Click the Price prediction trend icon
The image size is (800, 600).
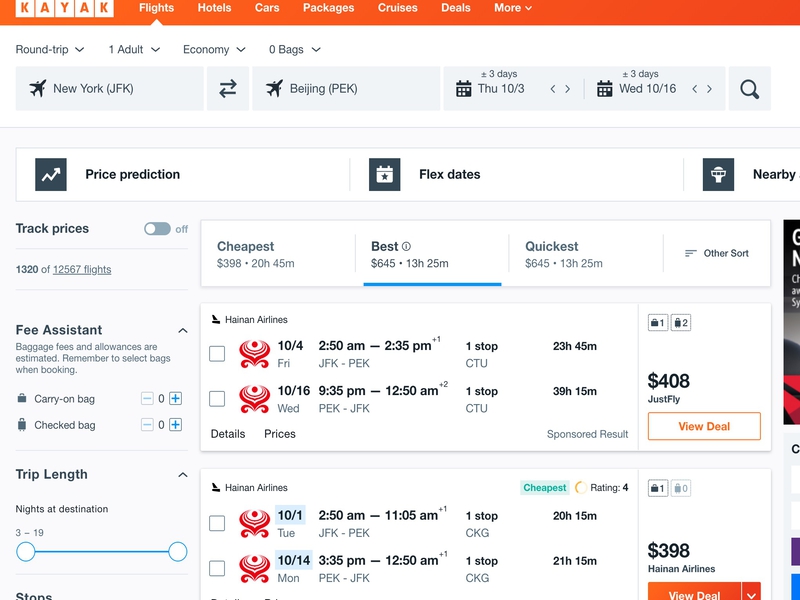(x=51, y=174)
